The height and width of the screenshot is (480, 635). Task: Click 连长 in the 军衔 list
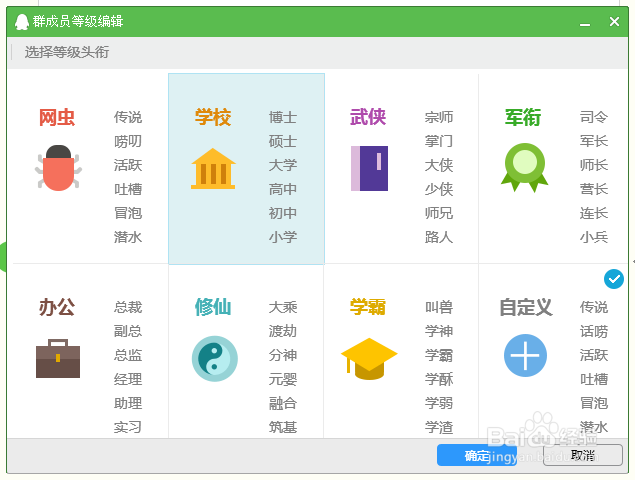pos(594,213)
